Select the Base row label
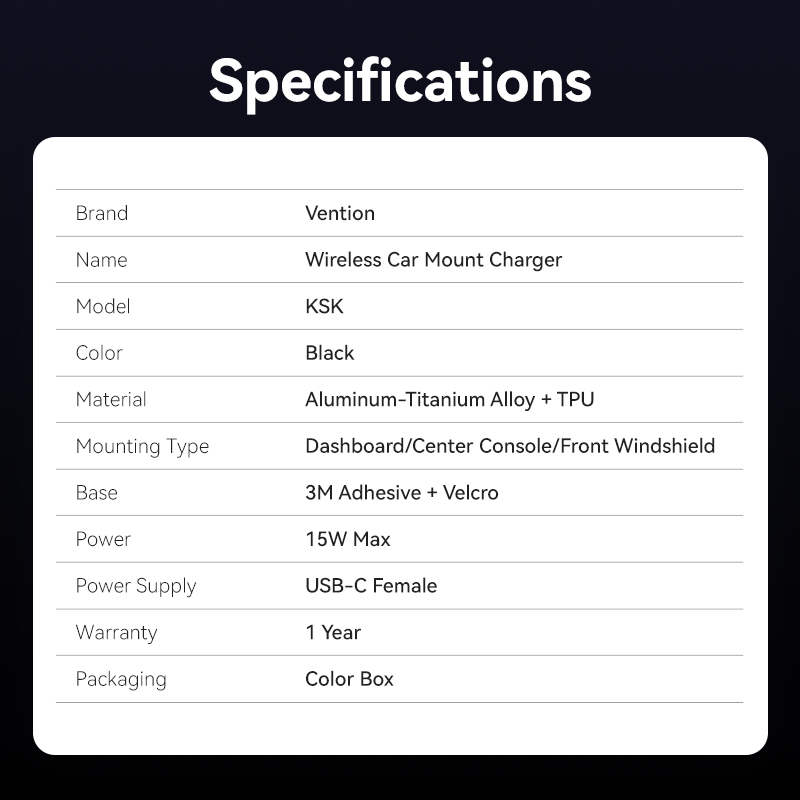This screenshot has height=800, width=800. [x=97, y=492]
